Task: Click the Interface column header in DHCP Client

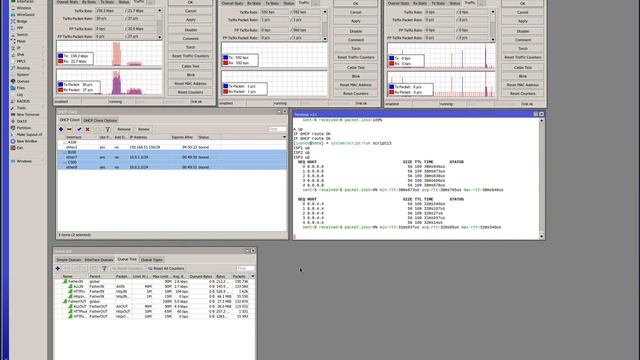Action: pyautogui.click(x=82, y=137)
